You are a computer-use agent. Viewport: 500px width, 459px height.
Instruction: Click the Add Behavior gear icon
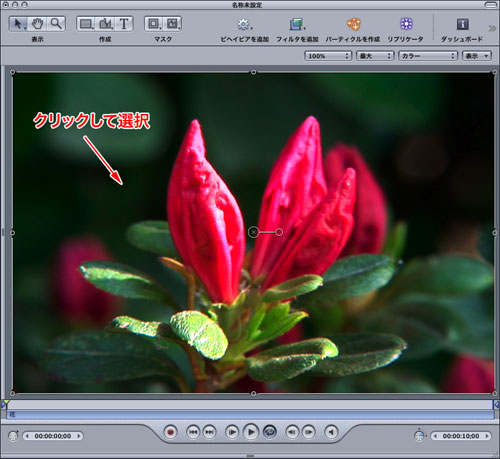click(x=244, y=24)
